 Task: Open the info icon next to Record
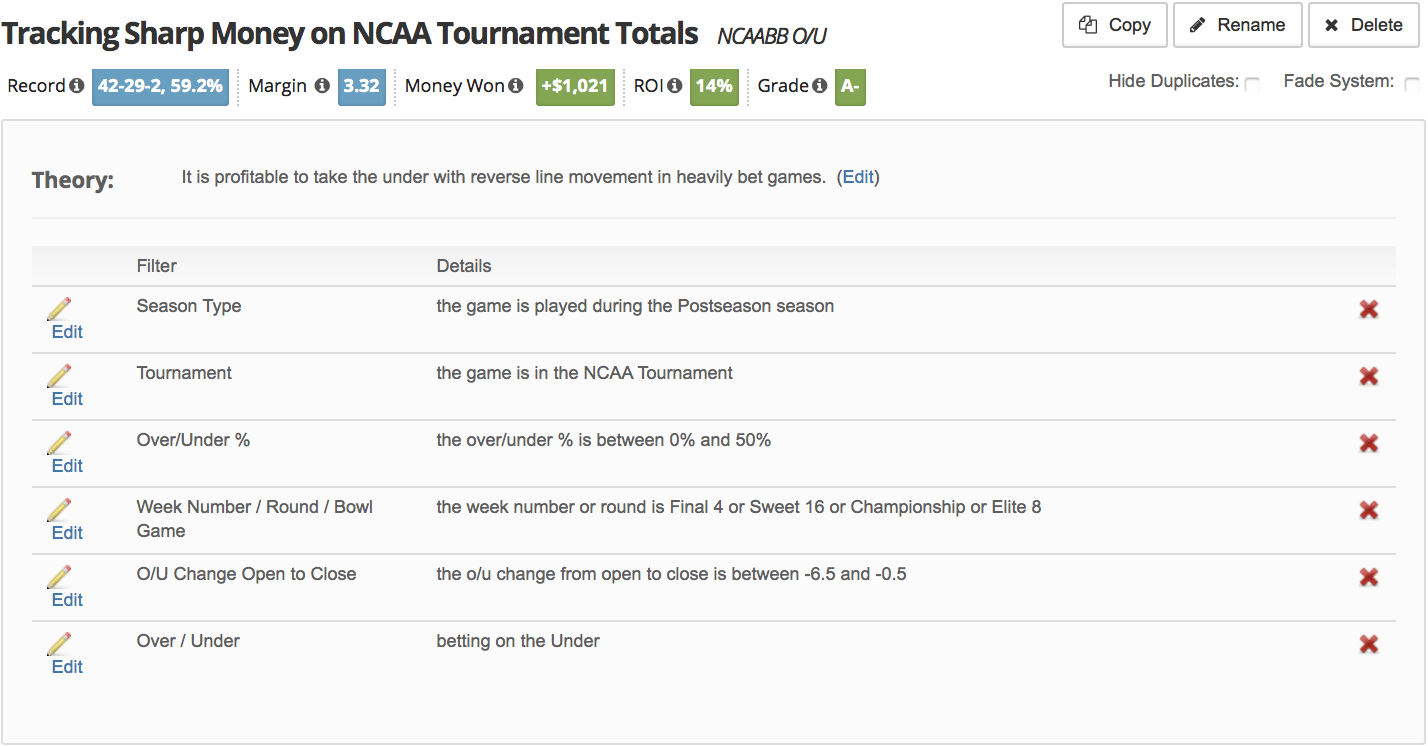coord(77,86)
